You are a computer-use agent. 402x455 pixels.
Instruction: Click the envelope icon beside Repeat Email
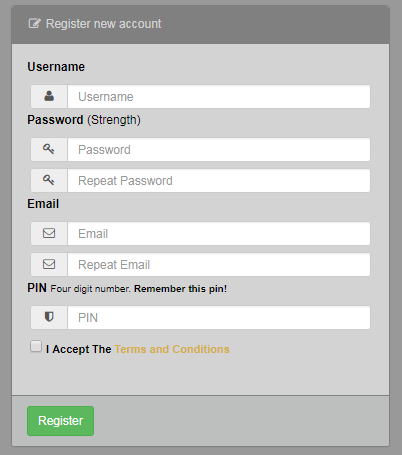coord(49,264)
